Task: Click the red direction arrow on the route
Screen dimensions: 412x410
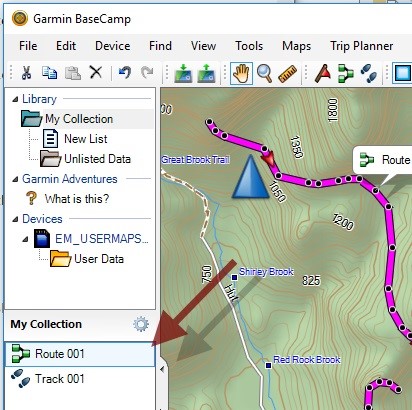Action: click(270, 159)
